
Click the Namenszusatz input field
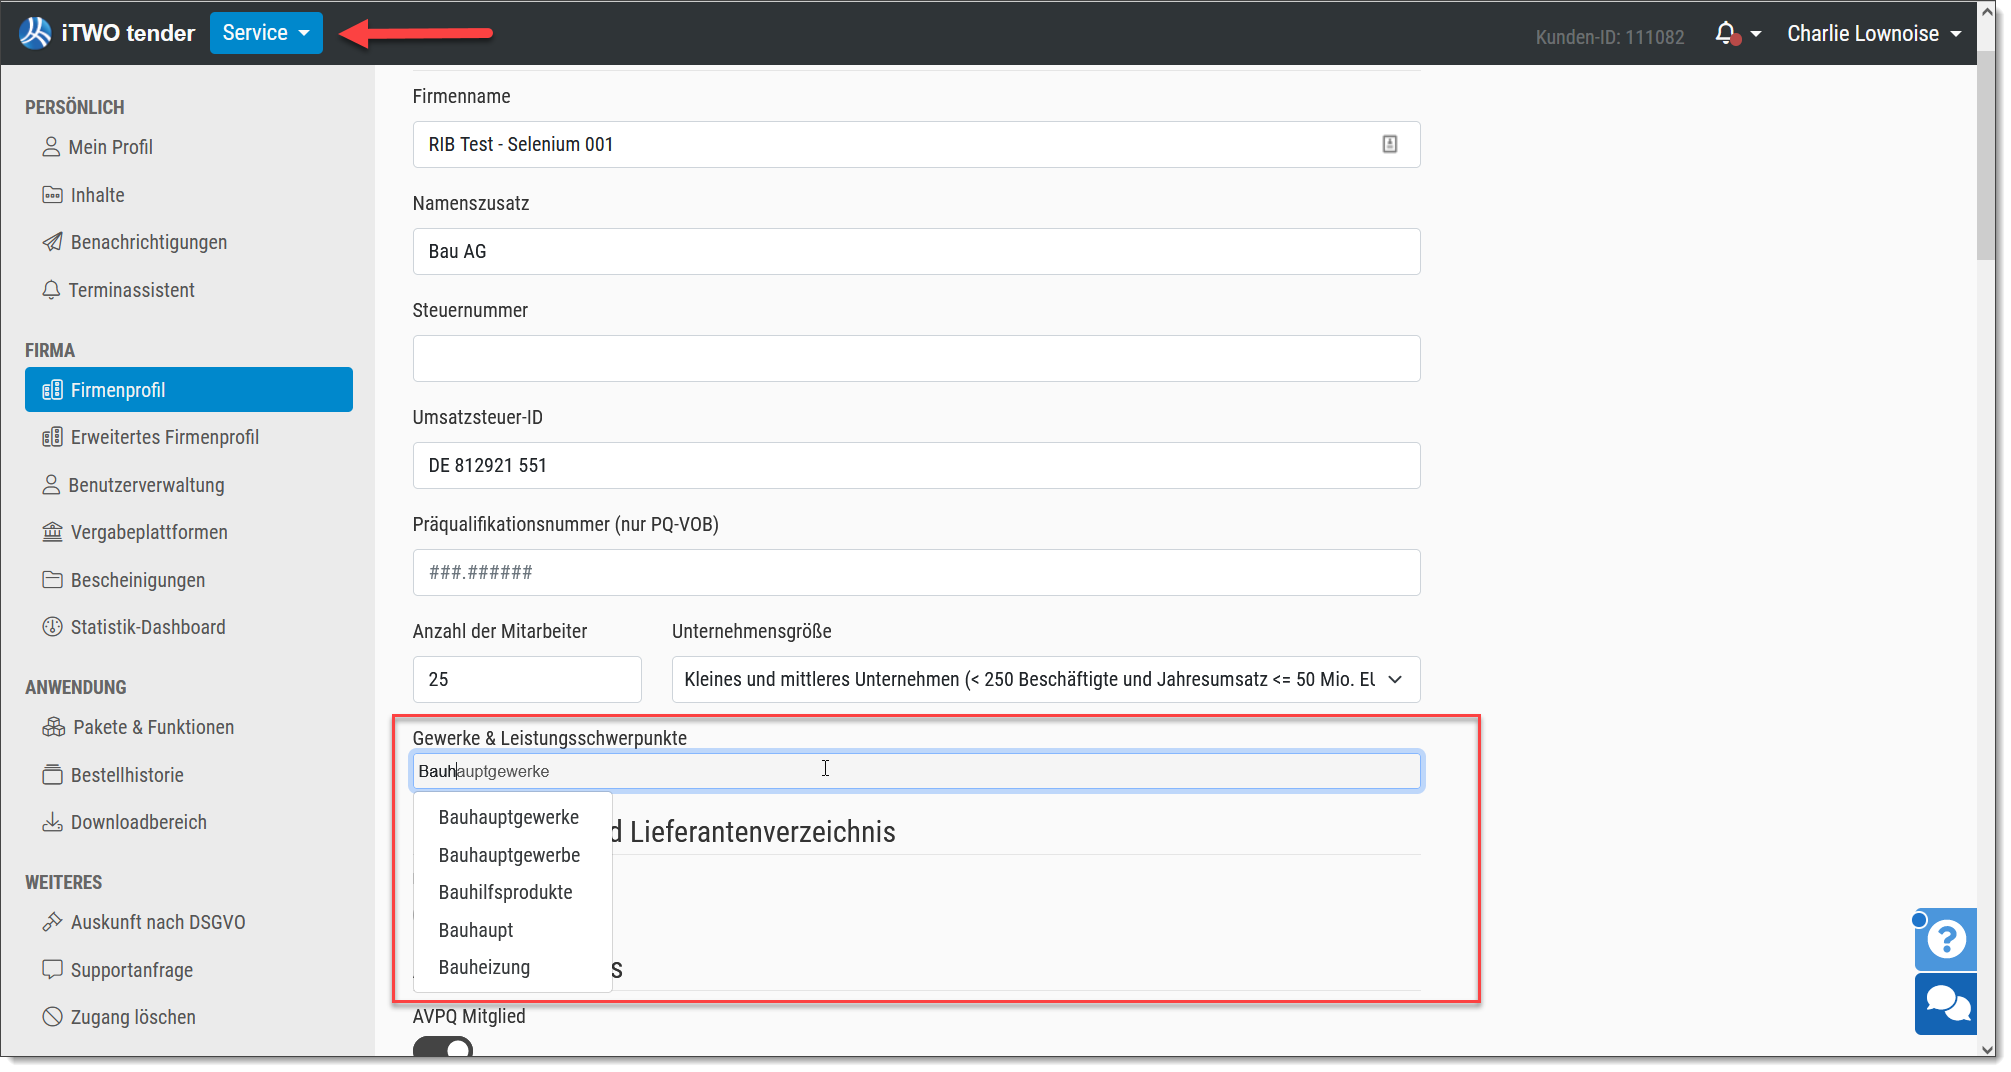(x=916, y=251)
